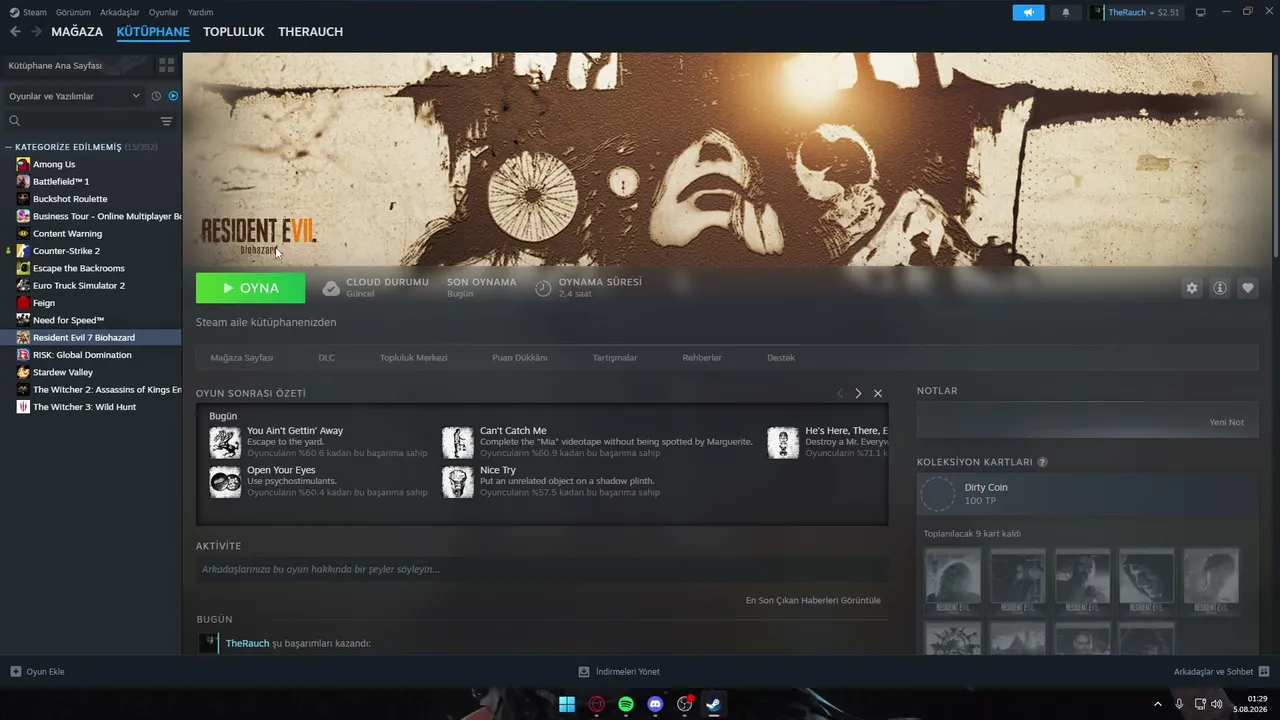Toggle show ready-to-play games only
This screenshot has height=720, width=1280.
pos(173,96)
